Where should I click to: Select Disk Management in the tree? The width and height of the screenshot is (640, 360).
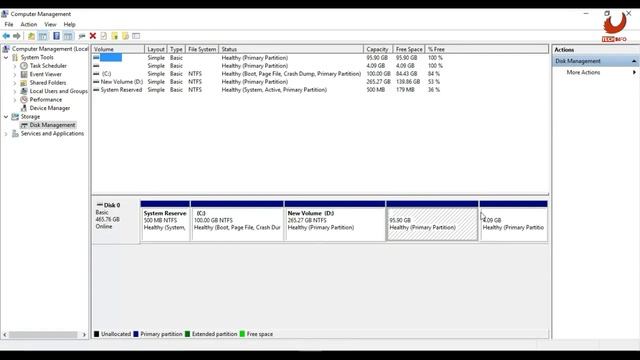coord(52,125)
